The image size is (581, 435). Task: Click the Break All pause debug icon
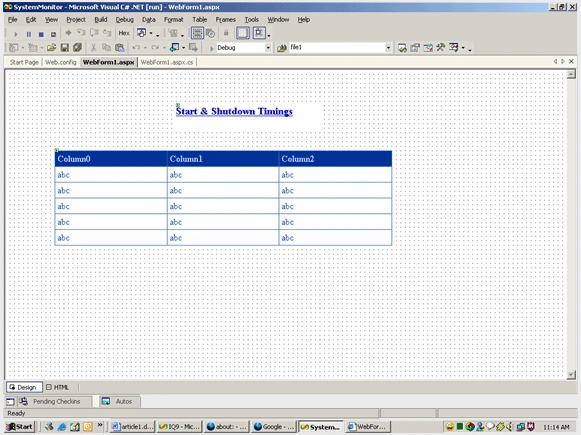click(x=29, y=34)
